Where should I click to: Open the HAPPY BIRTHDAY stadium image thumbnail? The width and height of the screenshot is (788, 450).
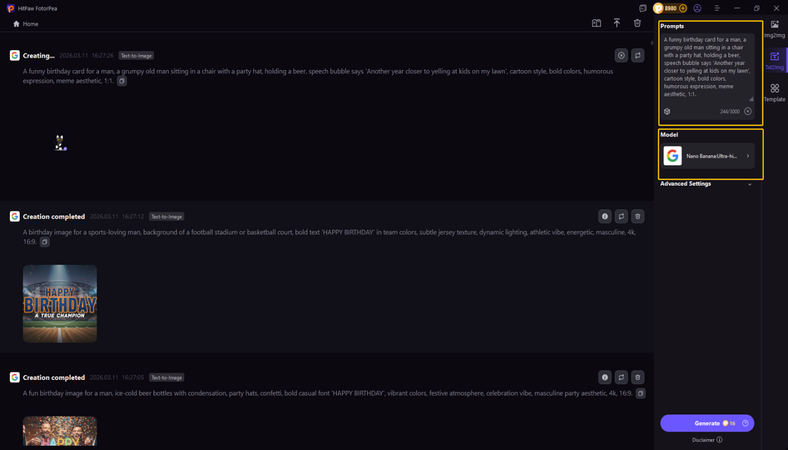coord(60,303)
